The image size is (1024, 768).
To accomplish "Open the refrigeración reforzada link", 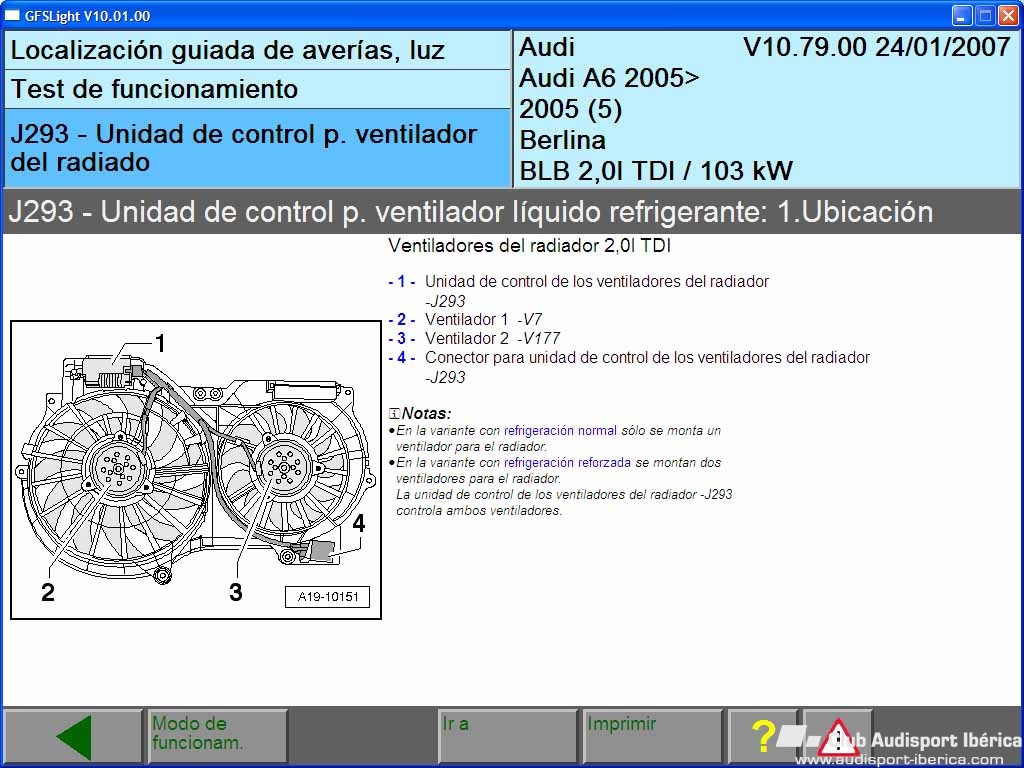I will click(567, 462).
